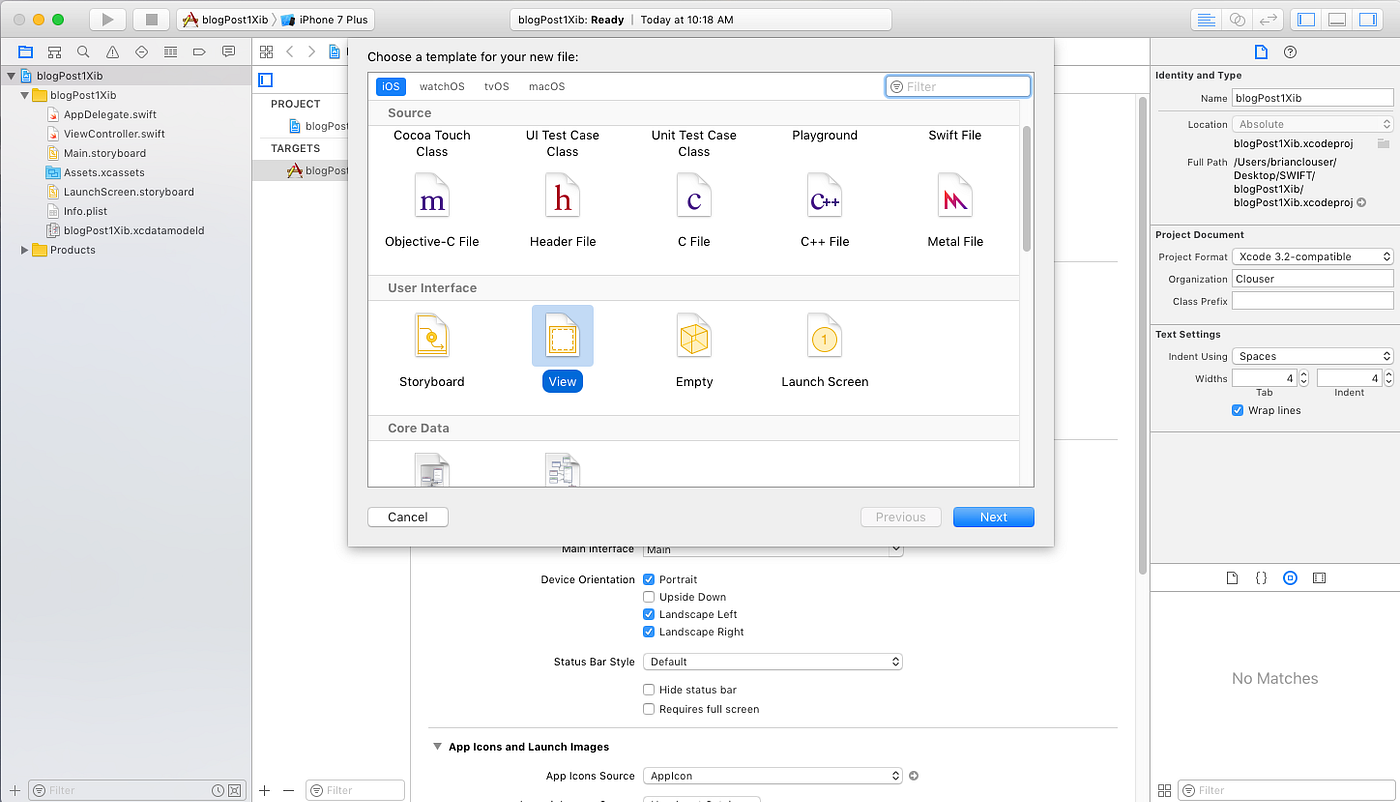
Task: Open the Test navigator diamond icon
Action: [x=141, y=51]
